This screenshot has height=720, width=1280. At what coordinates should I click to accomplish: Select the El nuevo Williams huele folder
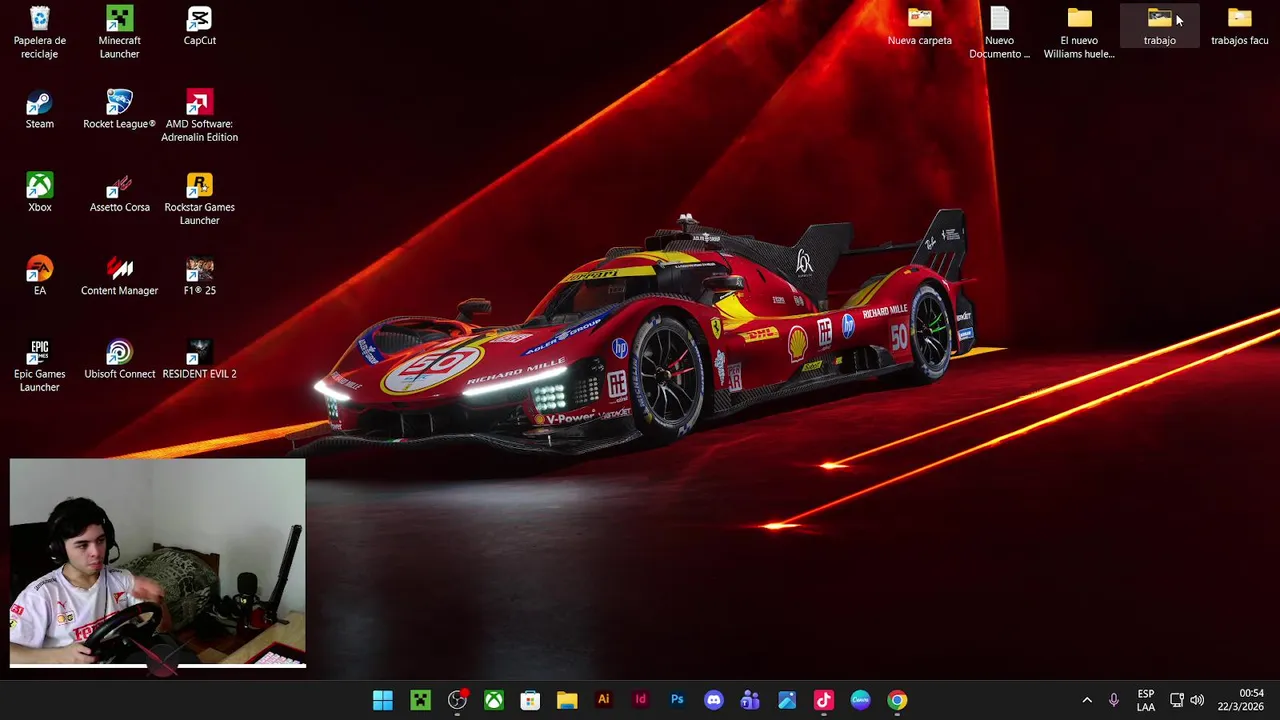[1079, 32]
